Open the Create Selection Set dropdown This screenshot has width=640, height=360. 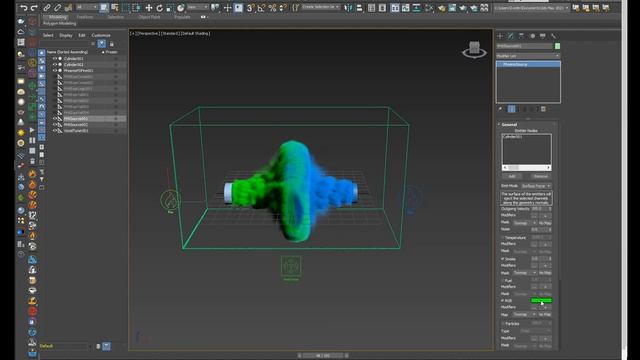coord(320,7)
